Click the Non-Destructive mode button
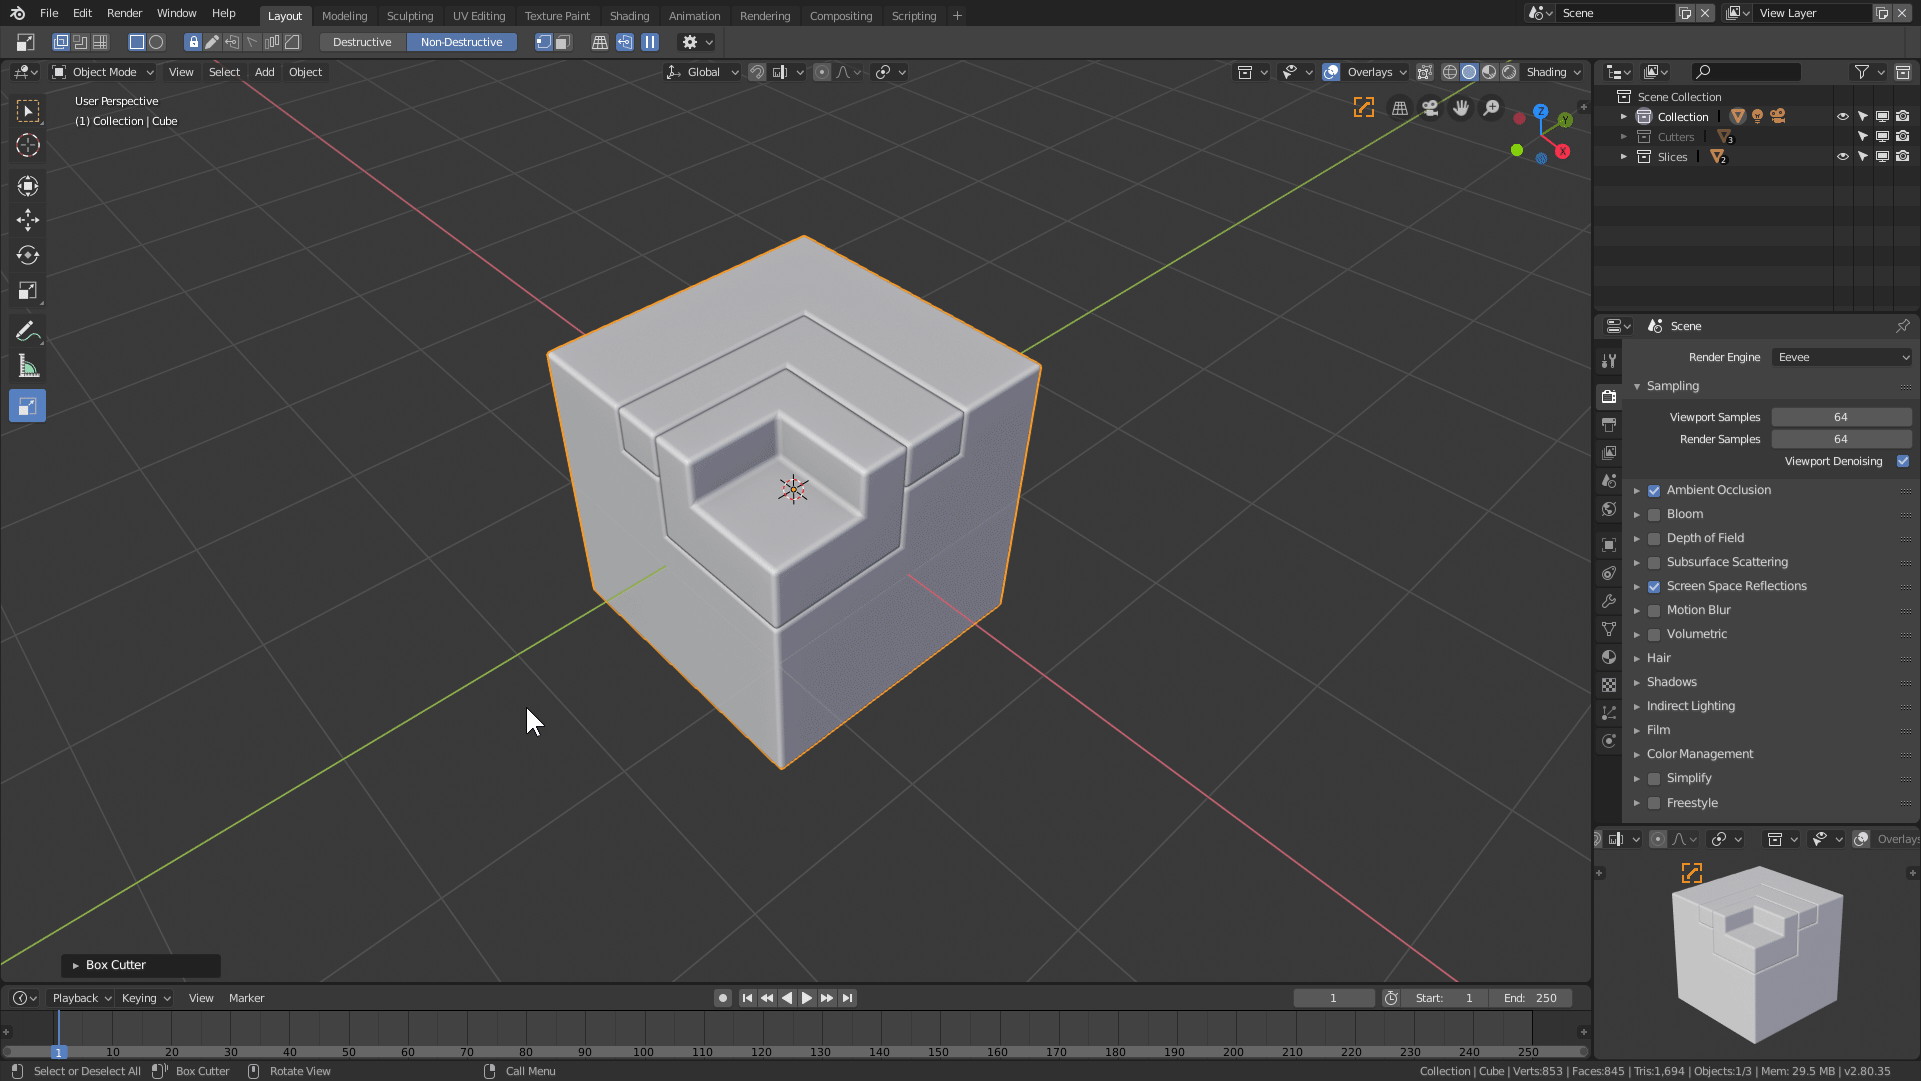The width and height of the screenshot is (1921, 1081). pos(461,42)
